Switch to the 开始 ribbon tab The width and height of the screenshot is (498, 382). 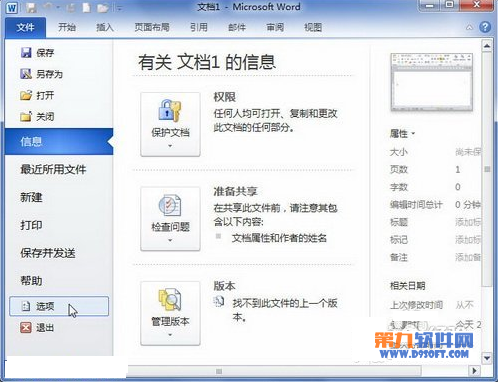coord(67,27)
